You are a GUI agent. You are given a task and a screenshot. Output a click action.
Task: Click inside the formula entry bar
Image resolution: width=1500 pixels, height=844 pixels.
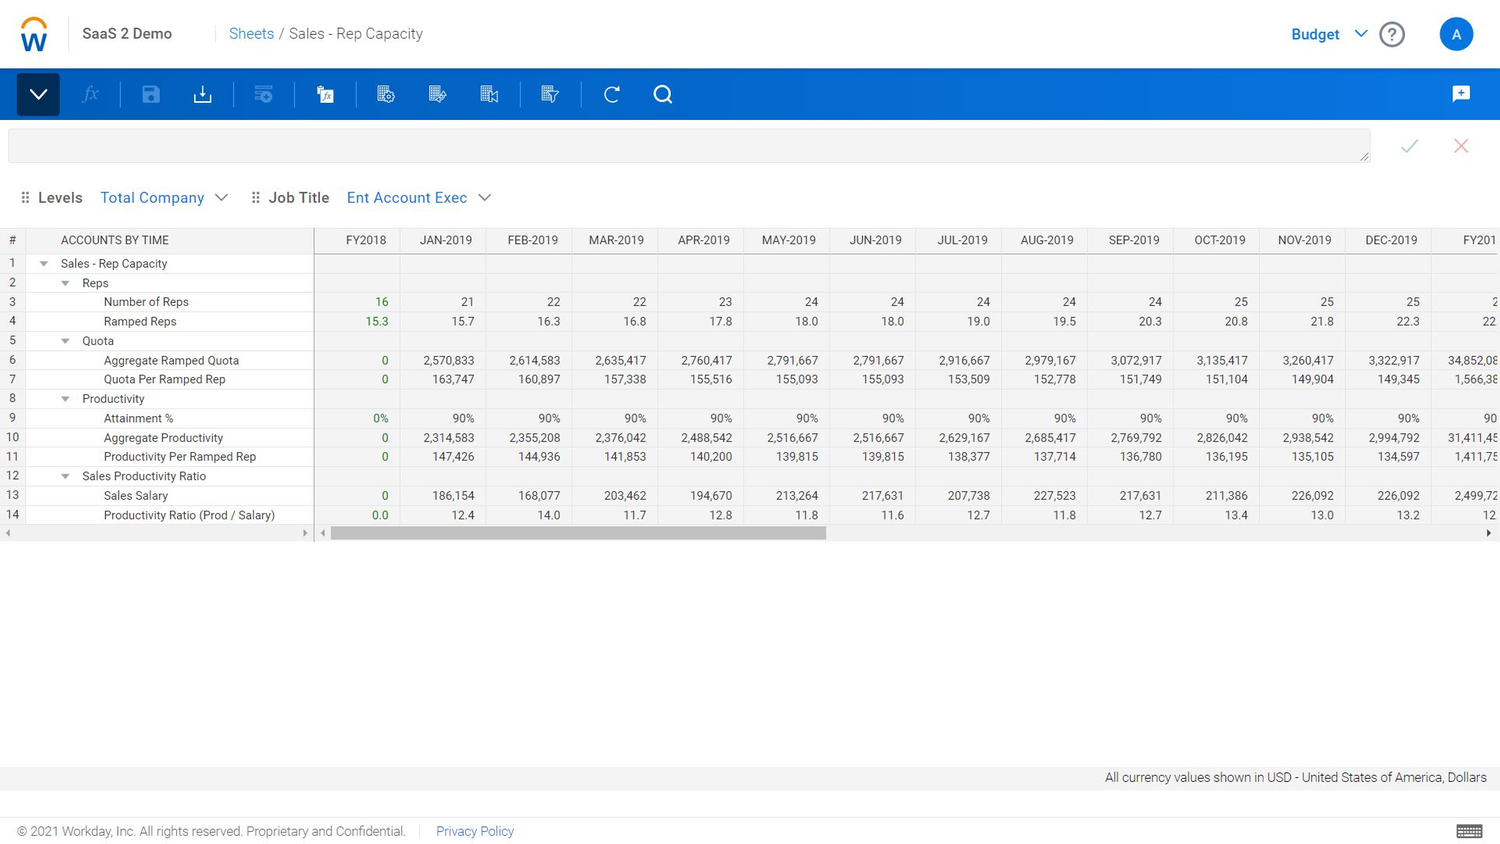click(690, 145)
